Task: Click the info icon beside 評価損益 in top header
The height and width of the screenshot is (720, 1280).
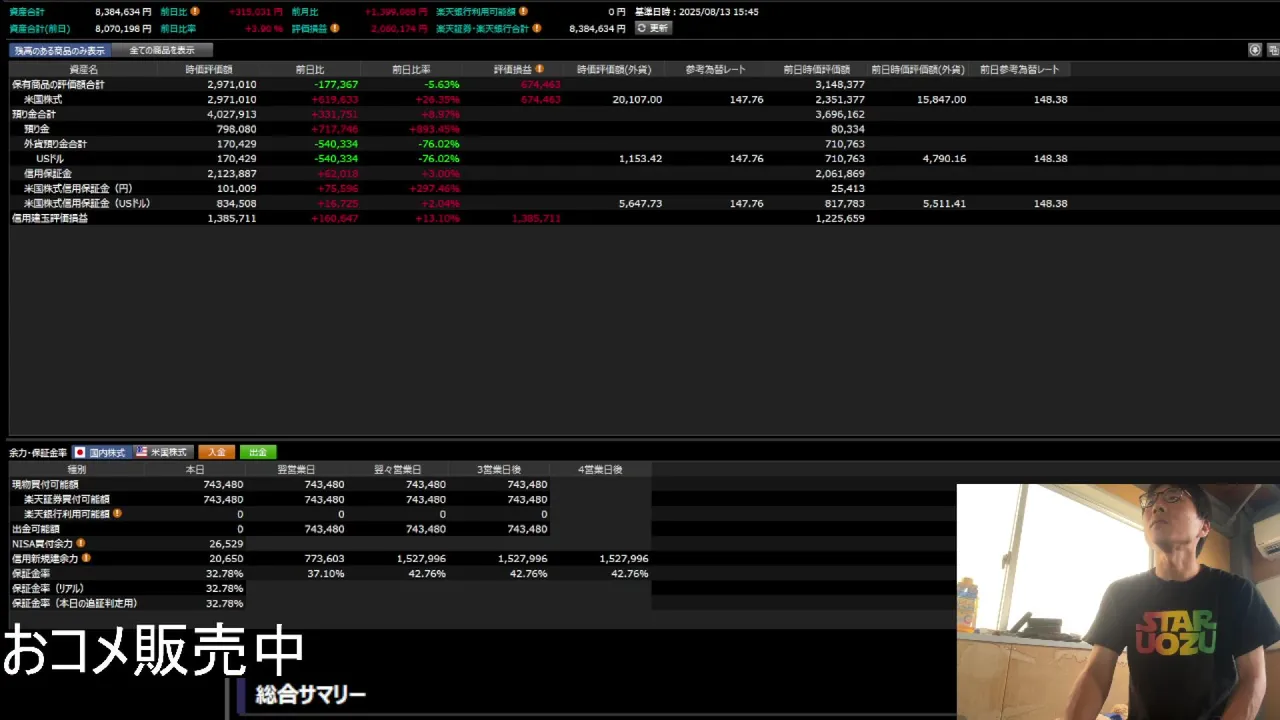Action: point(335,28)
